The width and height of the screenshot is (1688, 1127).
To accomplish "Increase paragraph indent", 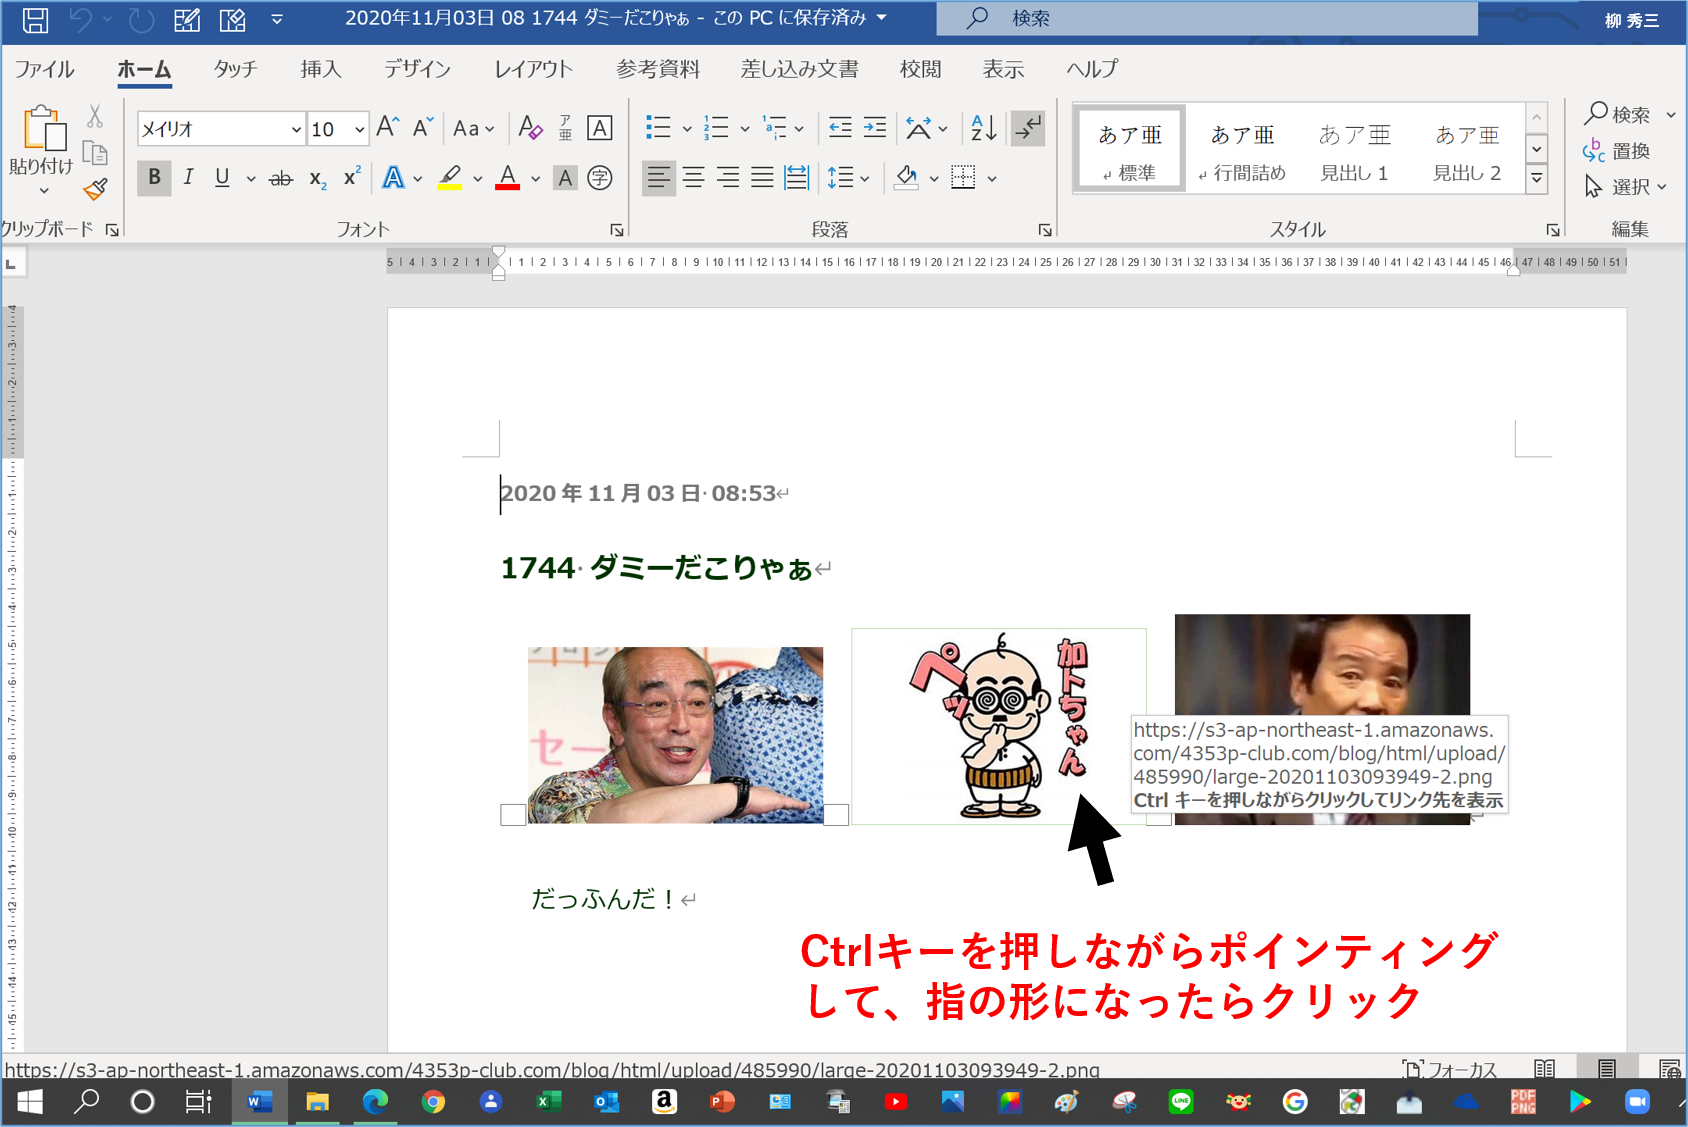I will [x=875, y=128].
